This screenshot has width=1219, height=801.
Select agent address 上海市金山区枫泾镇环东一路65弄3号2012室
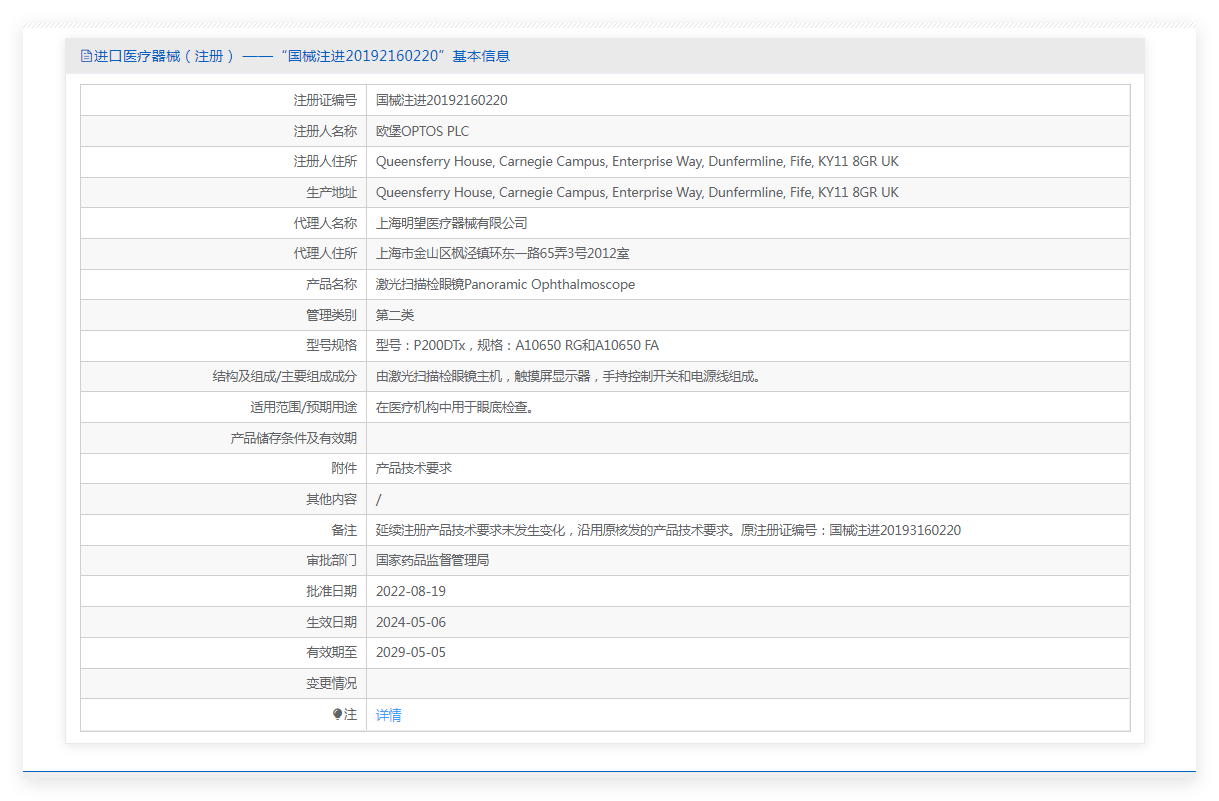coord(503,253)
